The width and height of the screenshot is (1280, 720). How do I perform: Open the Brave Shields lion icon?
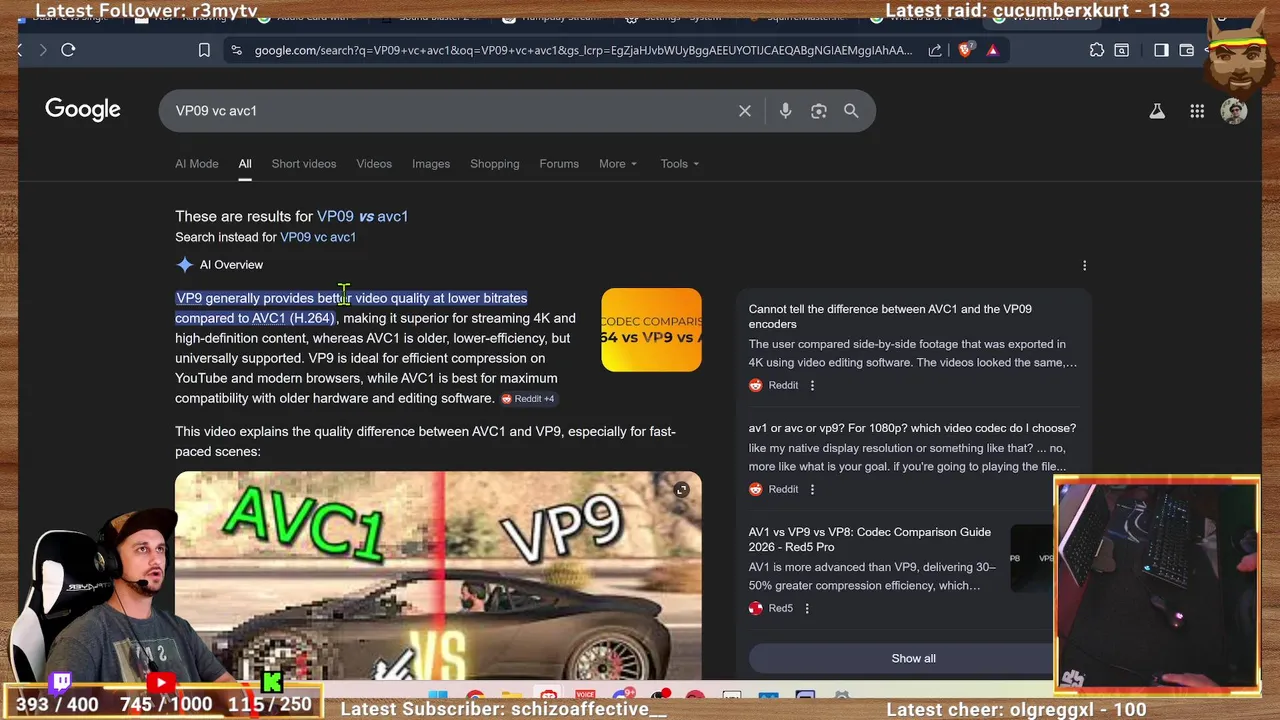pos(965,50)
